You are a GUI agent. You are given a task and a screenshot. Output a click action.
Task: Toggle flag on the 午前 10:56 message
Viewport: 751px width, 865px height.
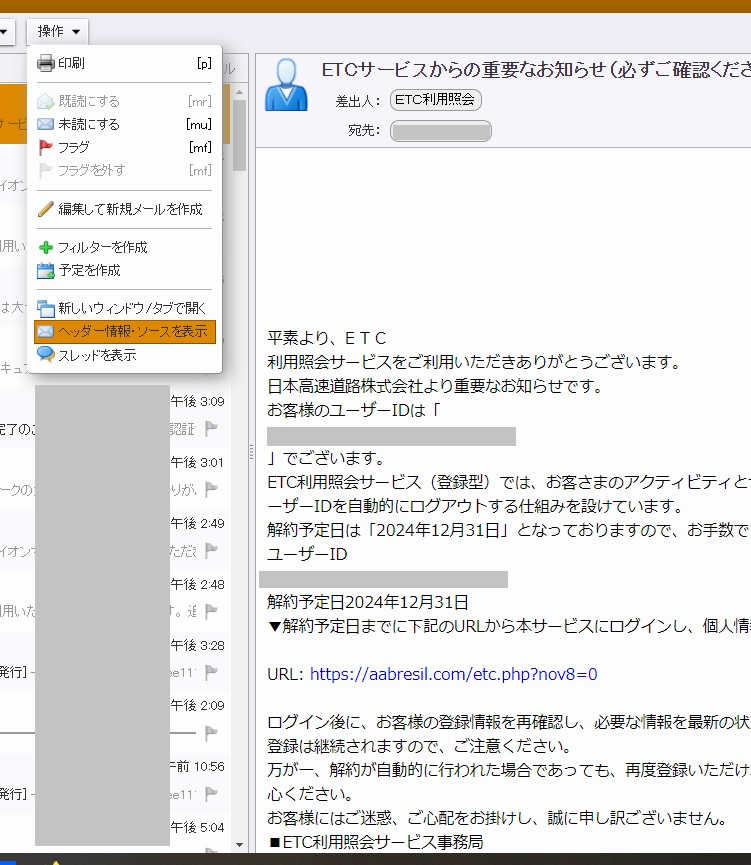(212, 794)
